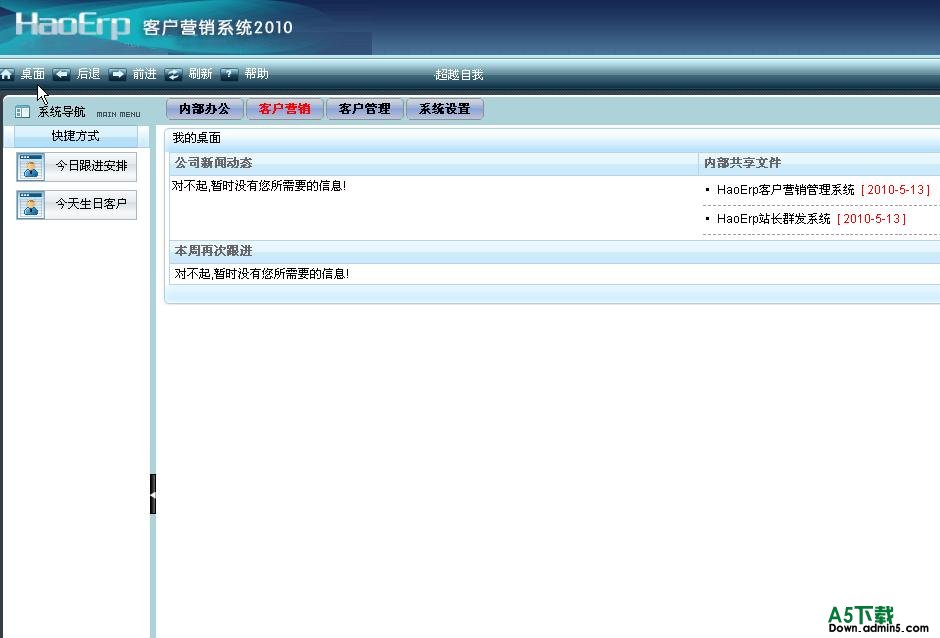Click the 我的桌面 panel title

197,139
